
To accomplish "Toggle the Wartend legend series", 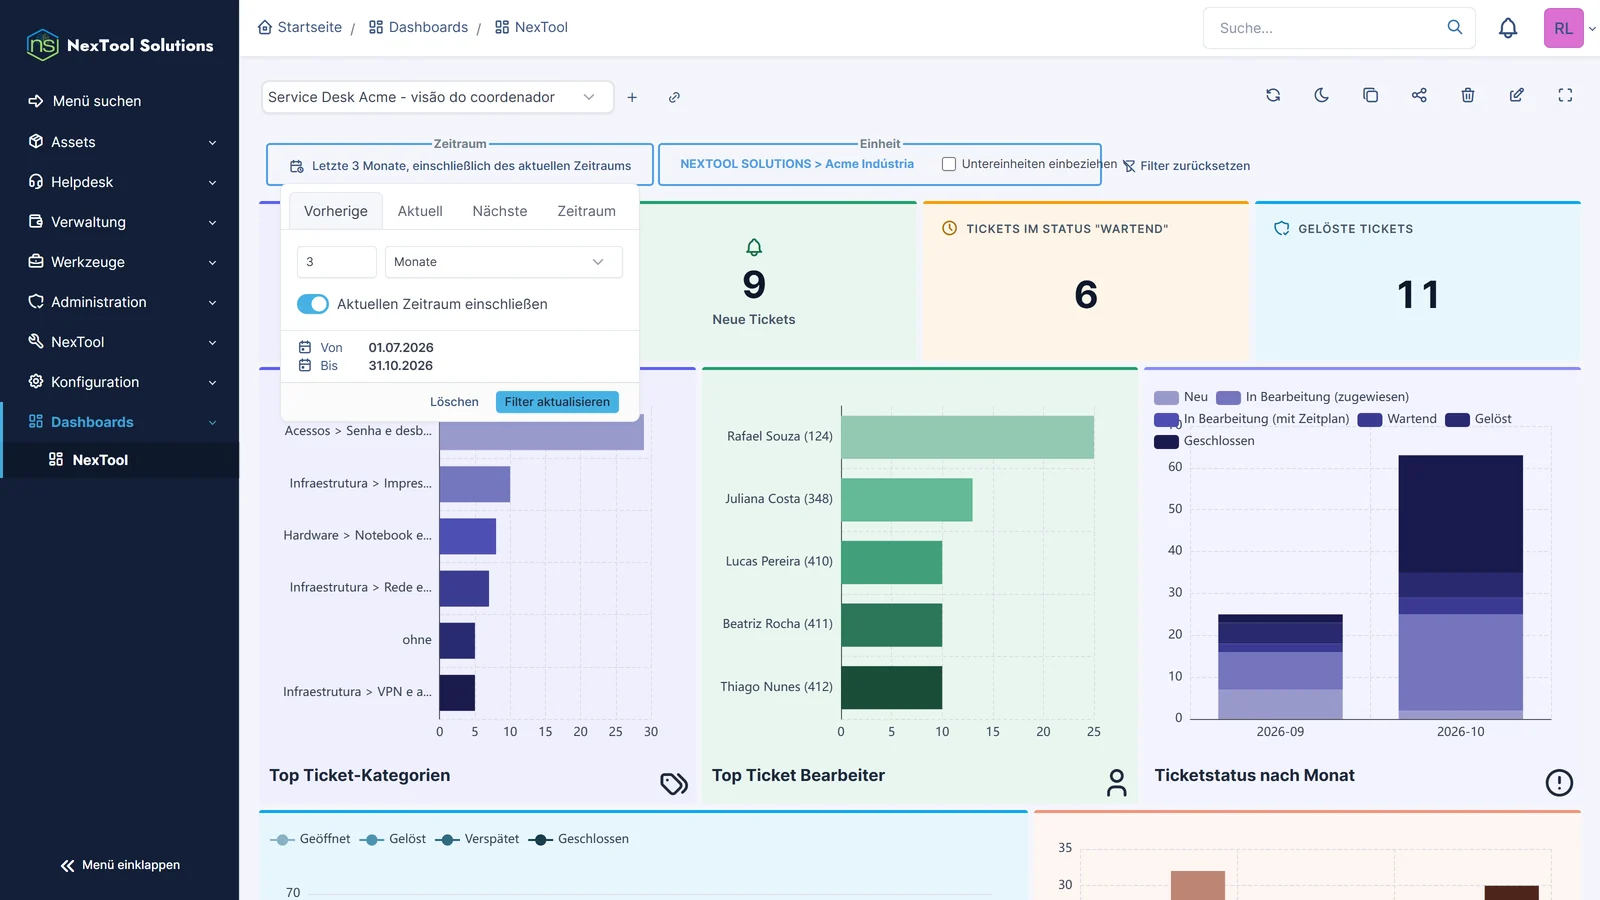I will [1397, 419].
